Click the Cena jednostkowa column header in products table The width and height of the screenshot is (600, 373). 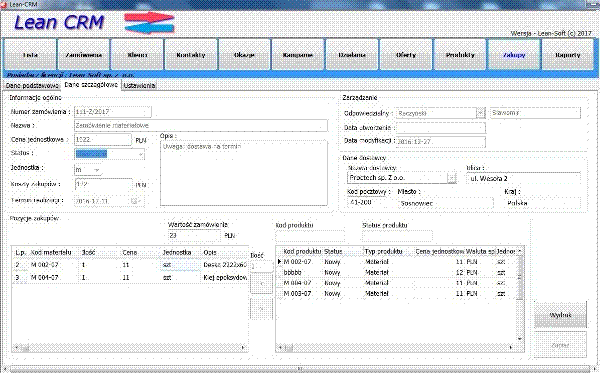click(439, 251)
